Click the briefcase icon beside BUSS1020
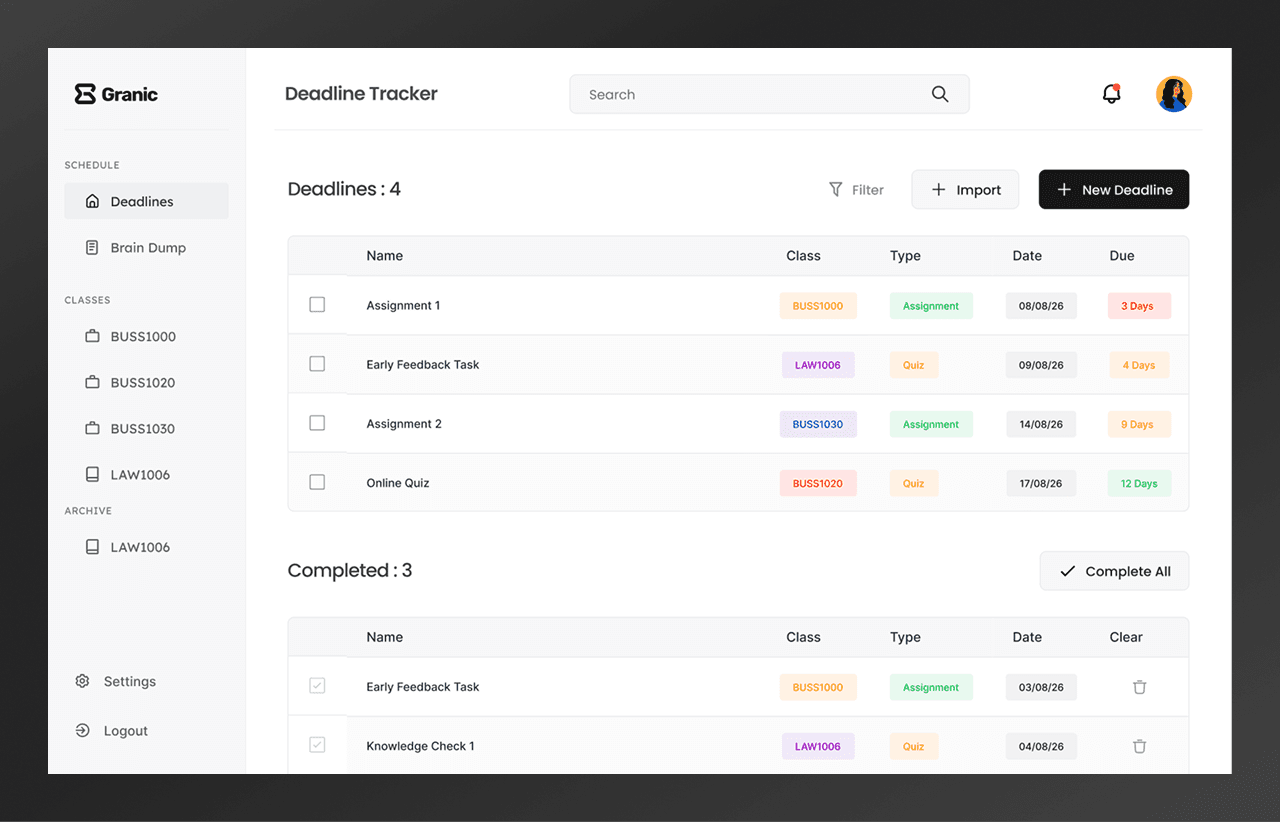This screenshot has height=822, width=1280. point(92,382)
